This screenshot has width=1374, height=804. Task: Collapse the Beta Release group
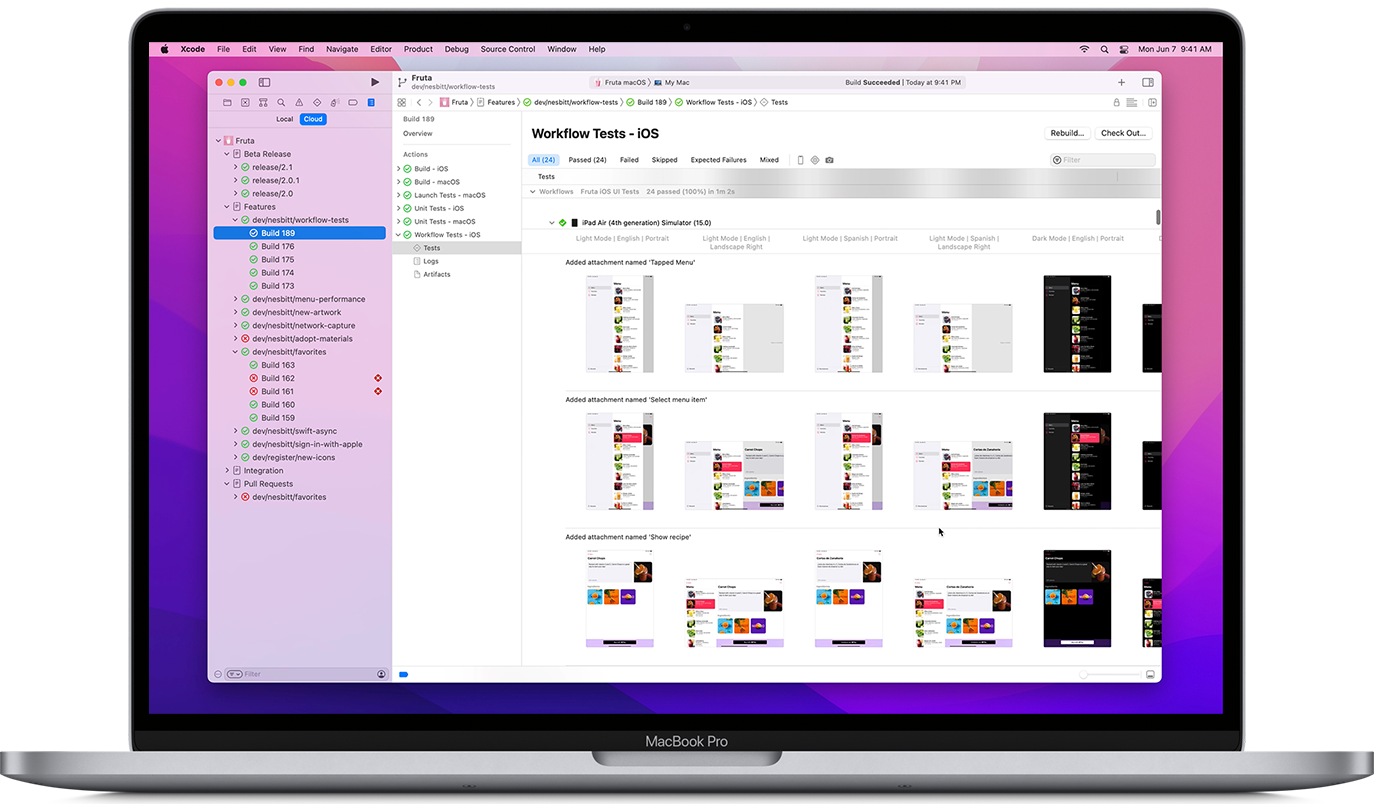tap(227, 154)
